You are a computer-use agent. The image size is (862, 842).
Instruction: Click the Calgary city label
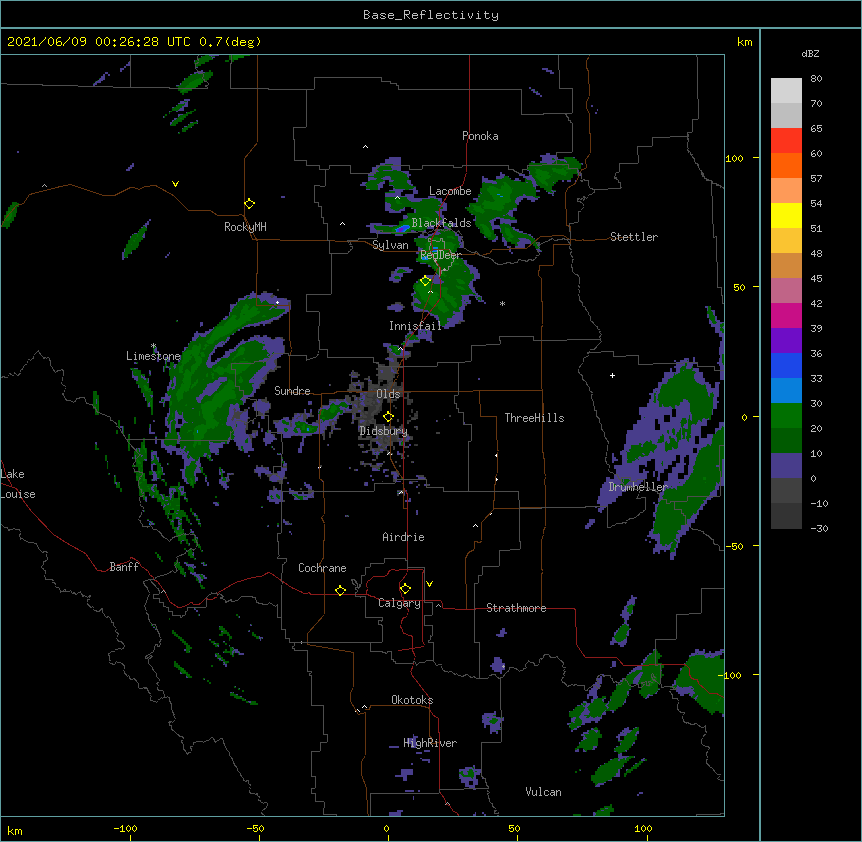[400, 603]
